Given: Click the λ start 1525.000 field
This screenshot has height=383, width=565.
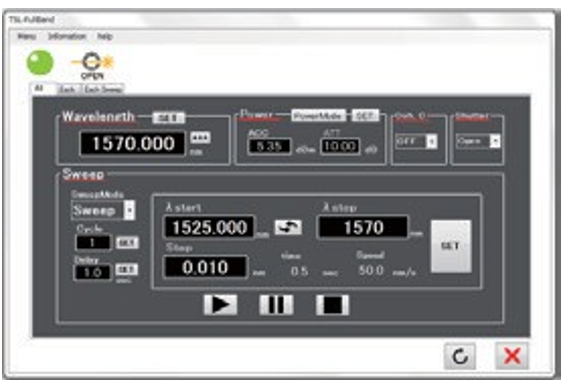Looking at the screenshot, I should tap(209, 227).
